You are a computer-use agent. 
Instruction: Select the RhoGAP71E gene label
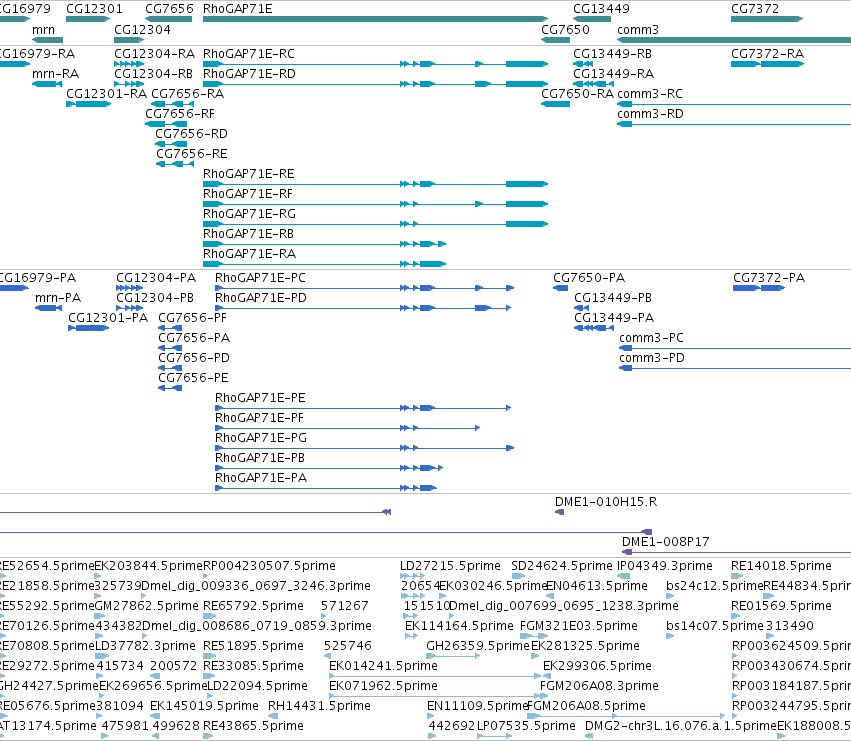click(x=237, y=9)
